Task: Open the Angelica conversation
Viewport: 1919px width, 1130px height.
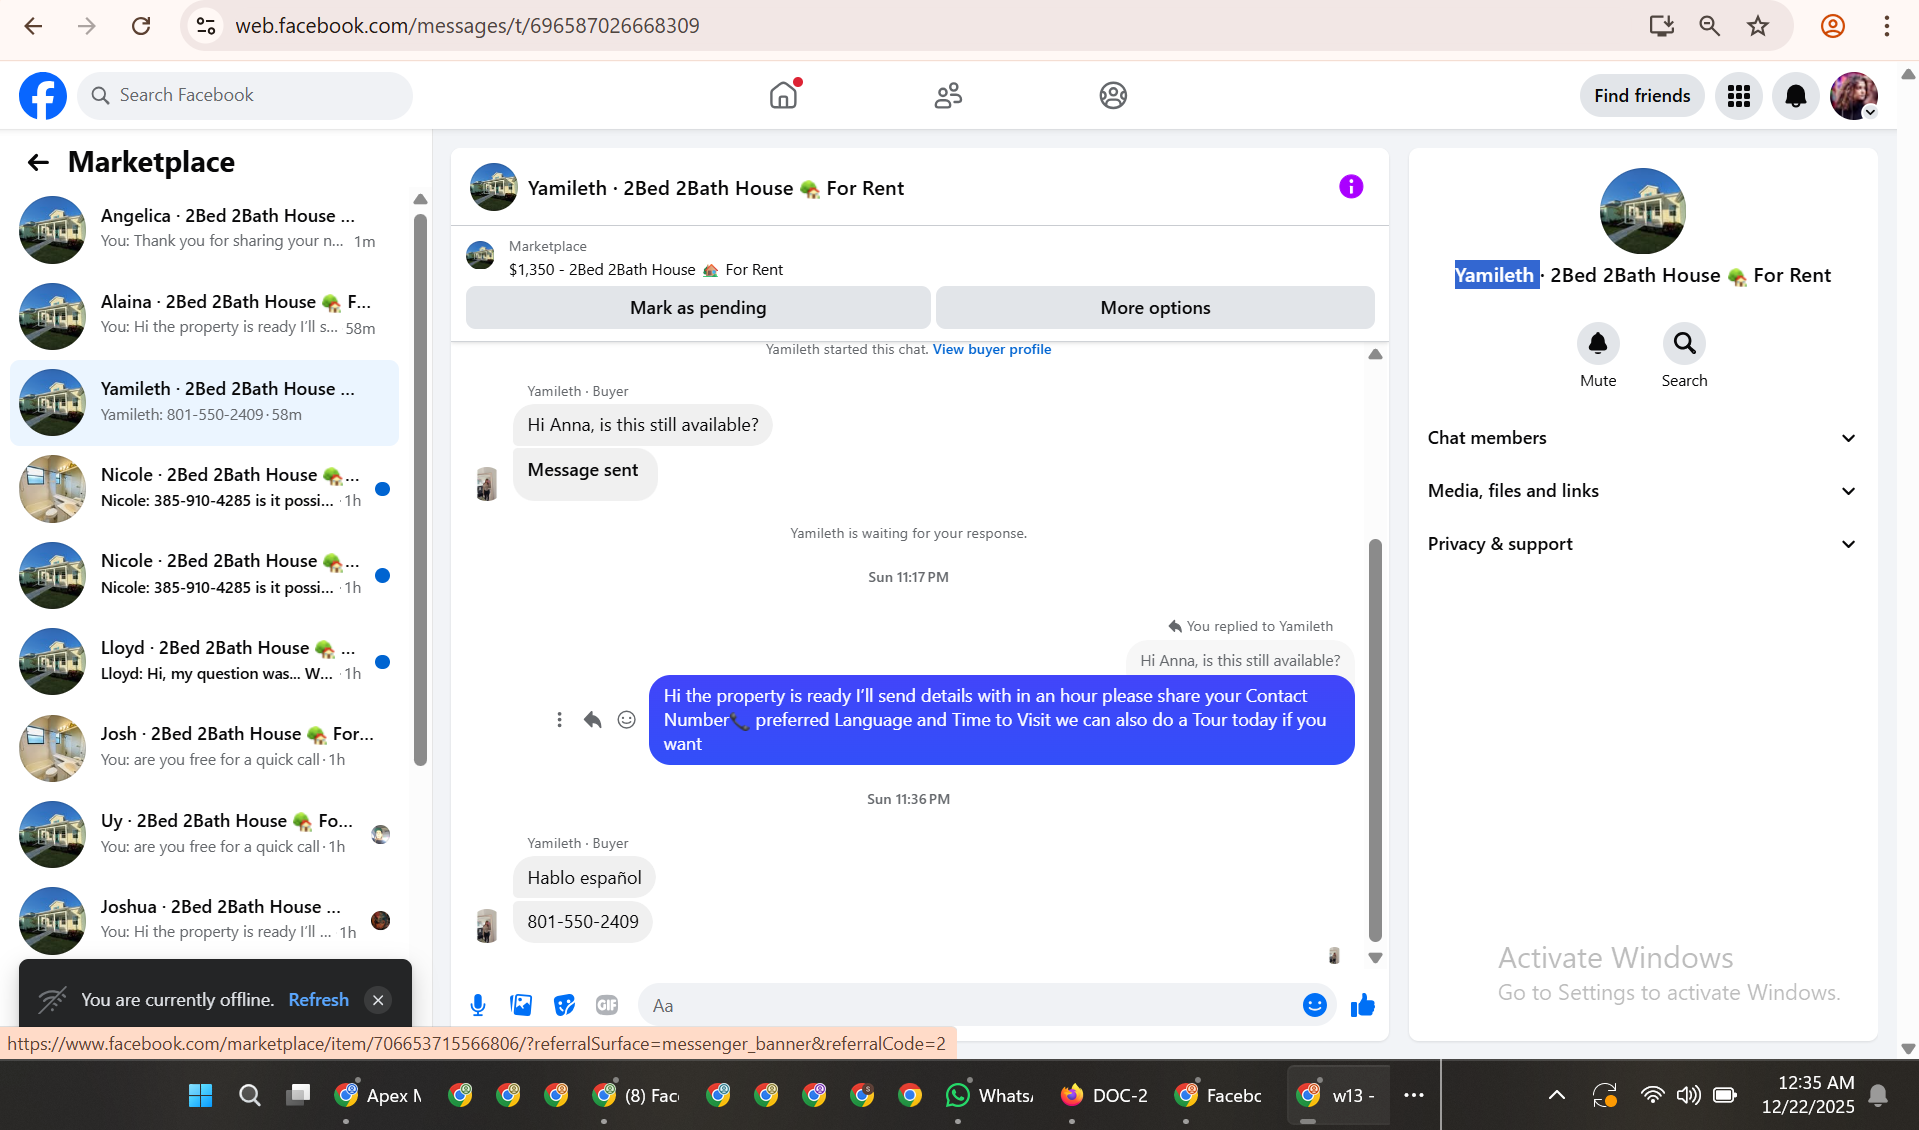Action: 204,229
